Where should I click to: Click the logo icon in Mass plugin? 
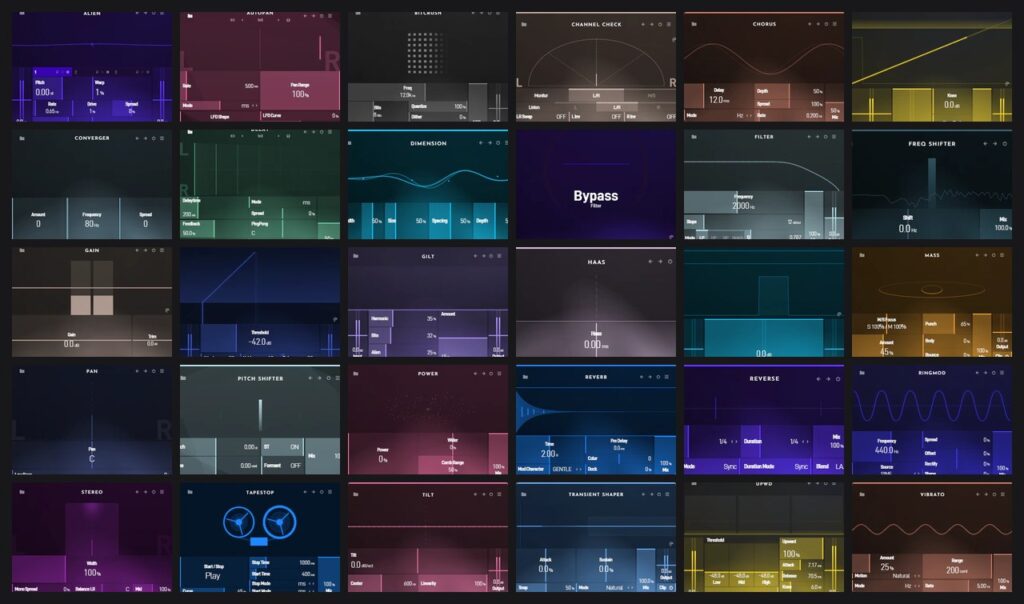pos(862,255)
